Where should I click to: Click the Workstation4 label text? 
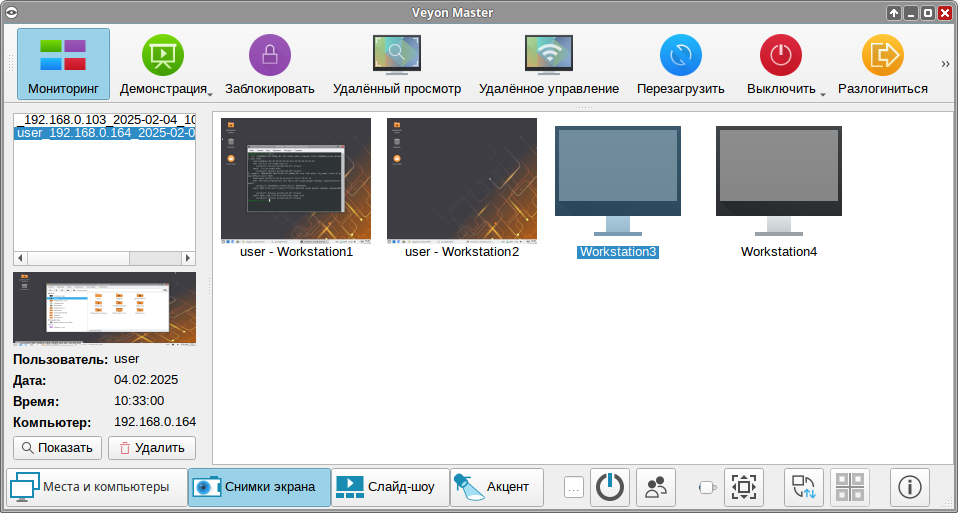coord(779,252)
